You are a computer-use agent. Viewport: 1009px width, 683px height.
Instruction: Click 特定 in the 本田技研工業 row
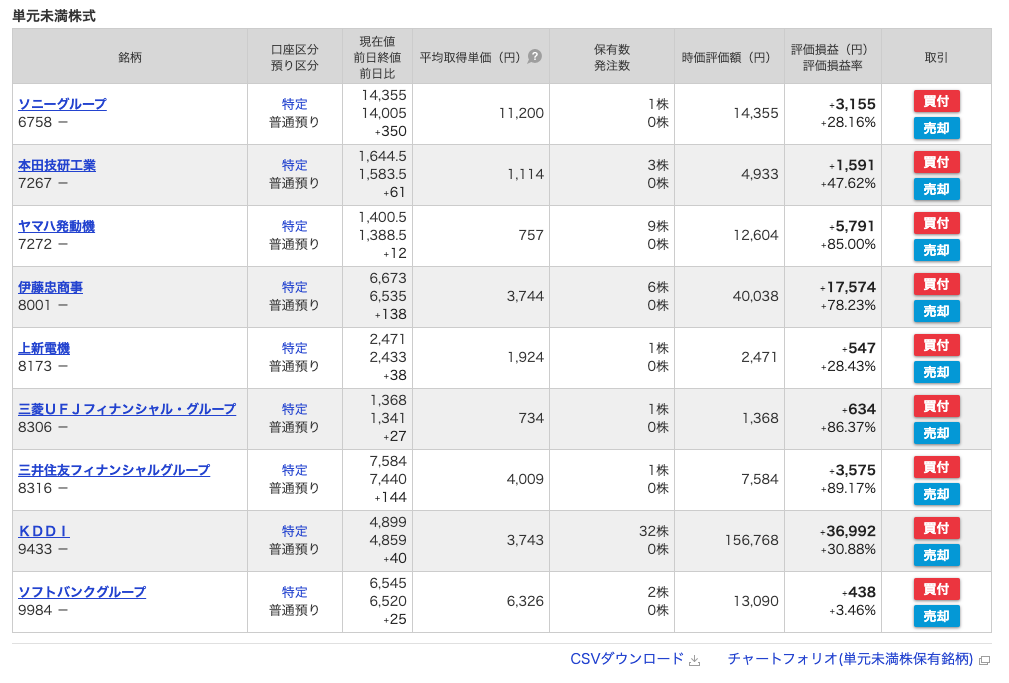pos(294,165)
